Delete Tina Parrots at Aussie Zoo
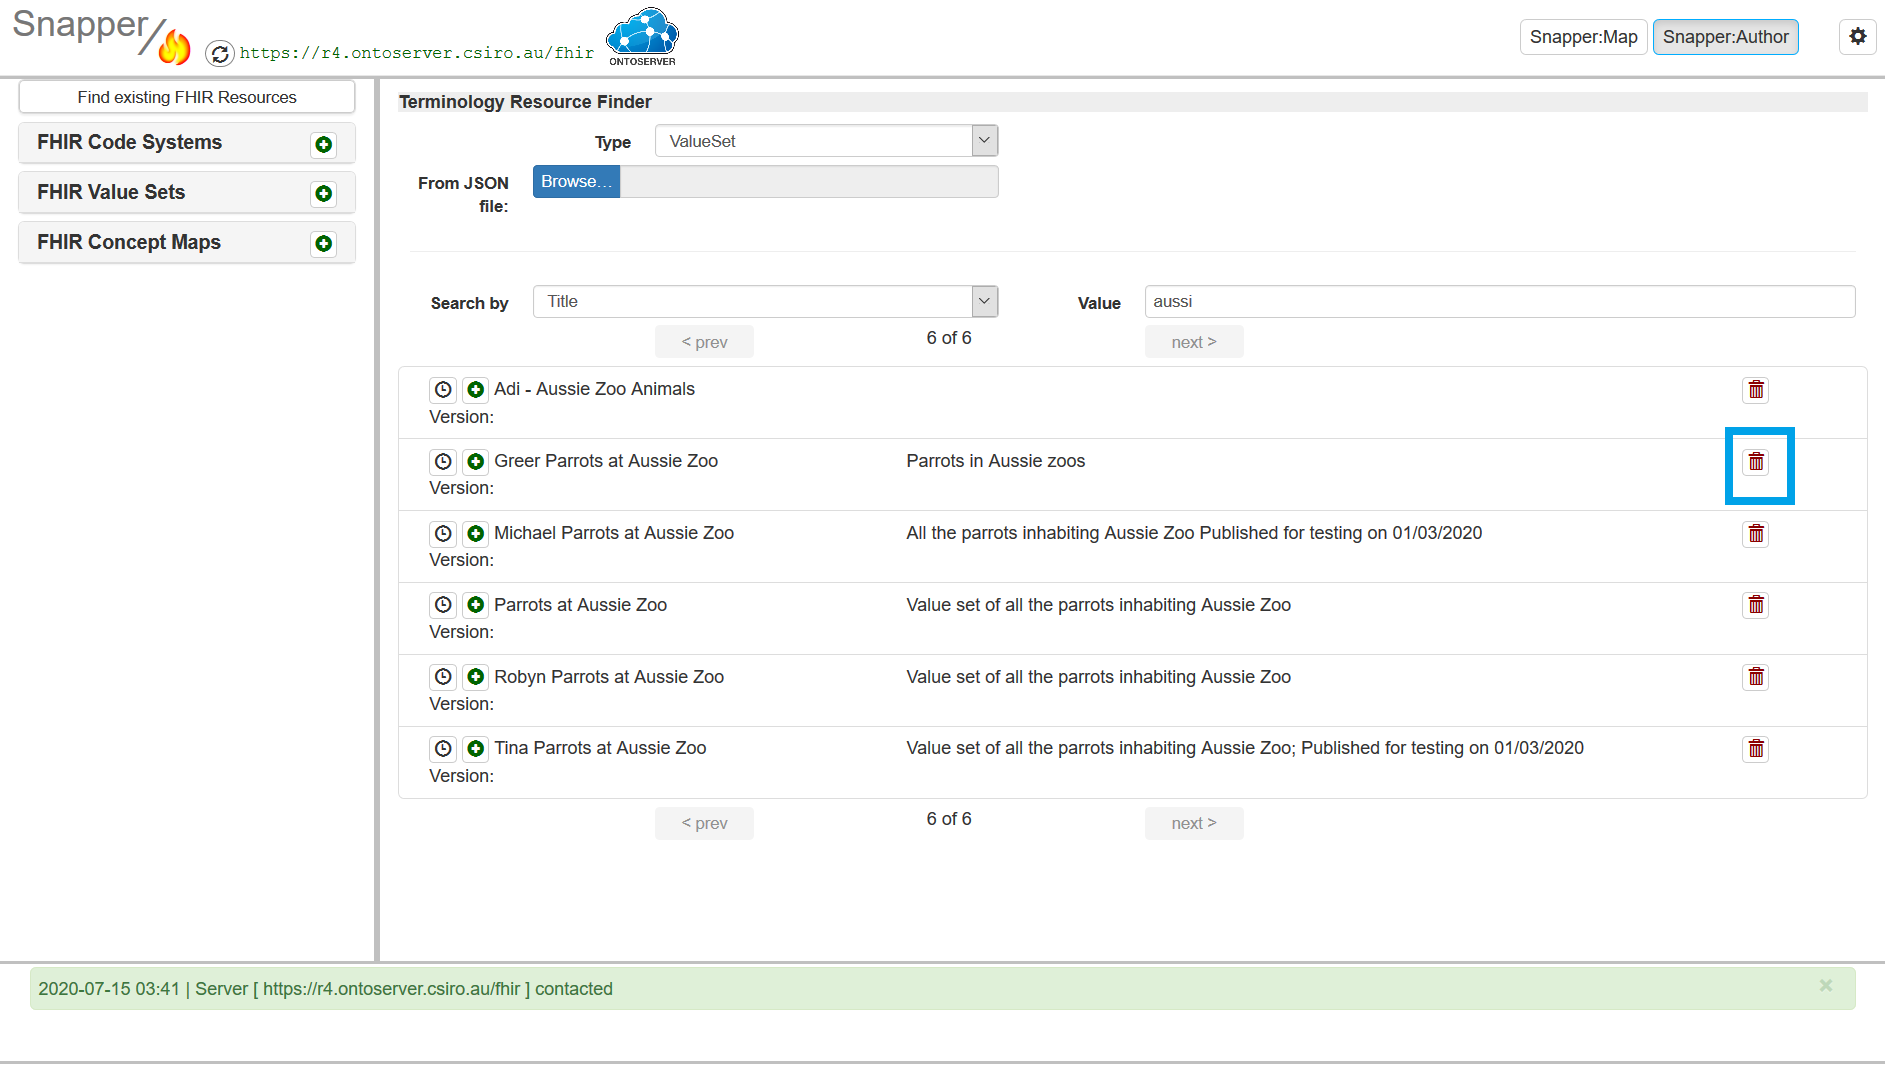The height and width of the screenshot is (1092, 1885). point(1756,749)
